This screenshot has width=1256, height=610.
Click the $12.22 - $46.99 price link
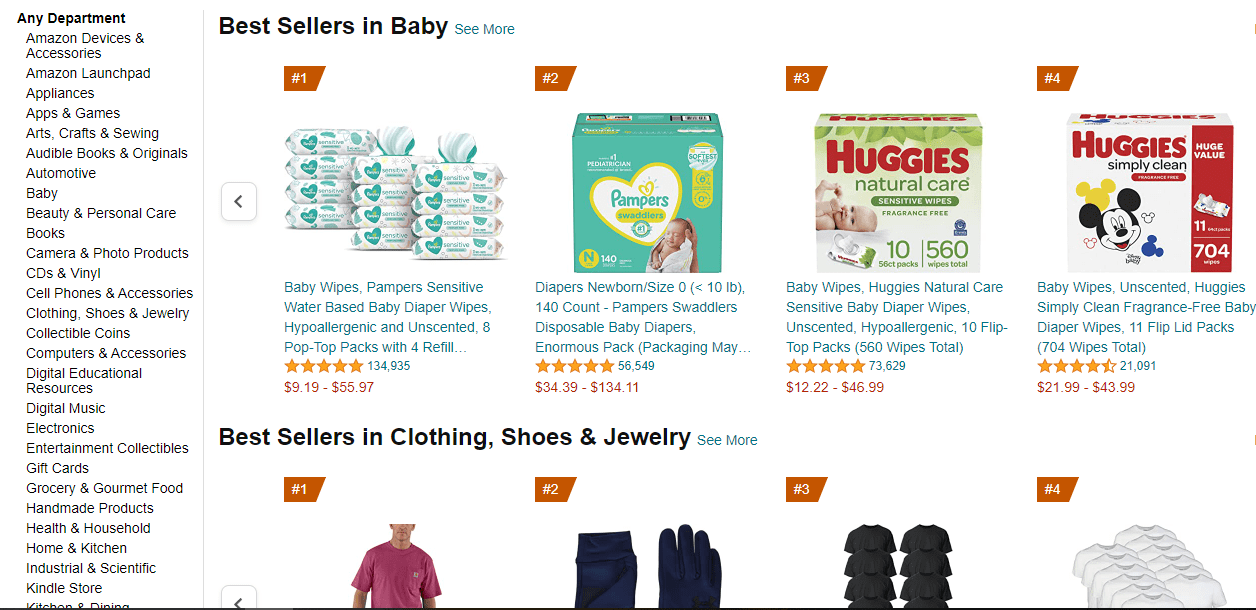click(835, 387)
